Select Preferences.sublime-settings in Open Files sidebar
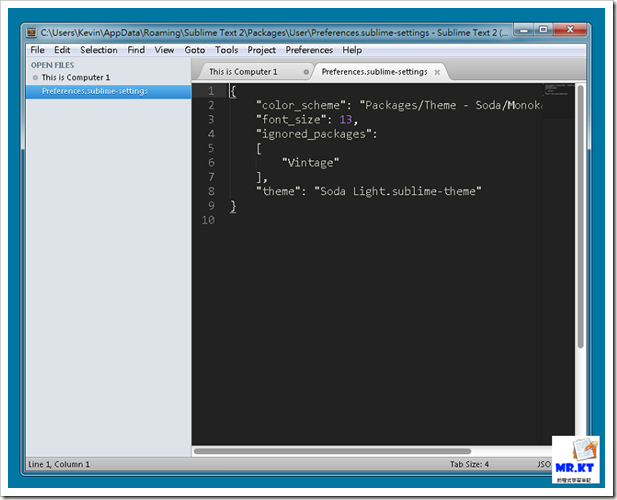This screenshot has height=500, width=617. click(108, 91)
